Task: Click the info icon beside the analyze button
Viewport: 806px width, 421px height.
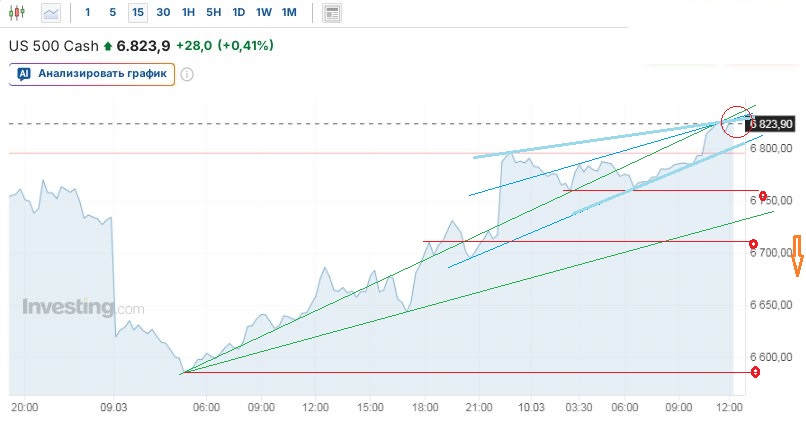Action: pyautogui.click(x=186, y=74)
